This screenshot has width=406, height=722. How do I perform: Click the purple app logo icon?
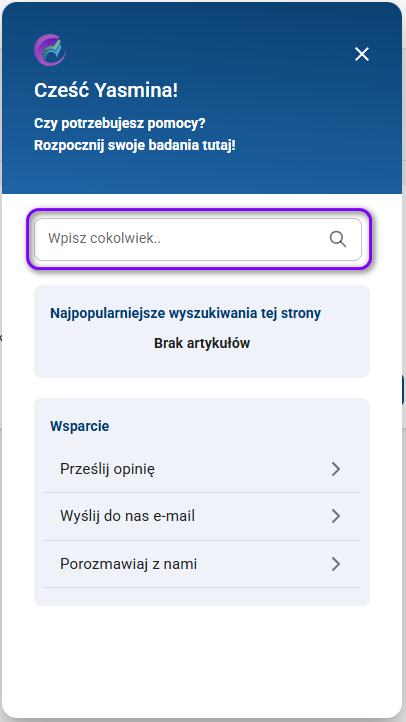[50, 50]
